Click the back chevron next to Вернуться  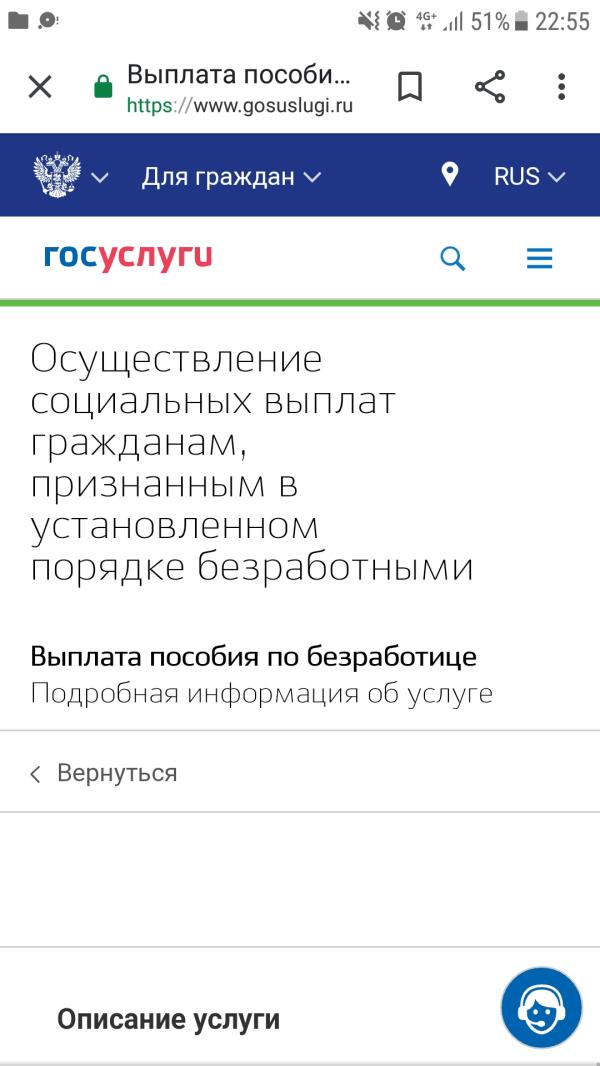click(x=36, y=774)
